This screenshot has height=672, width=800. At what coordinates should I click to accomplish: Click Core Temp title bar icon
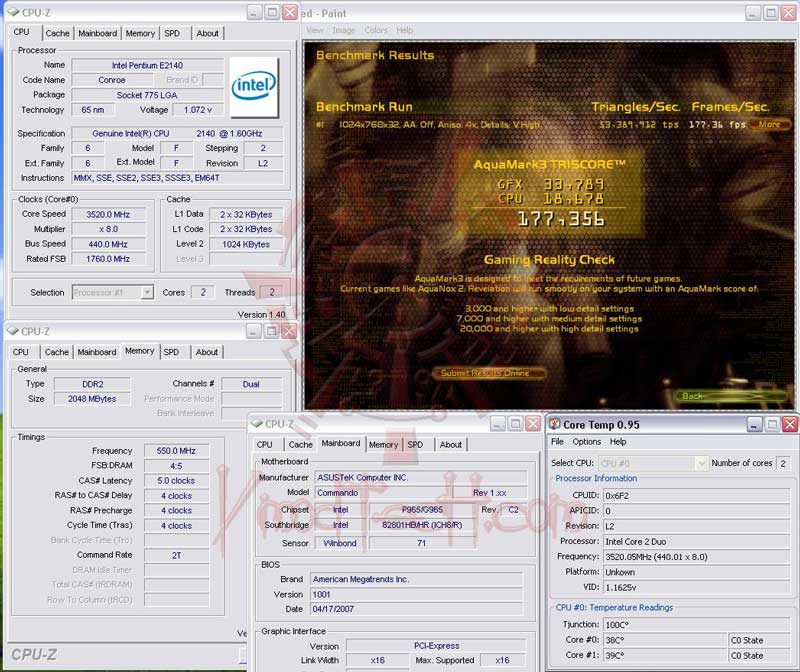tap(555, 424)
